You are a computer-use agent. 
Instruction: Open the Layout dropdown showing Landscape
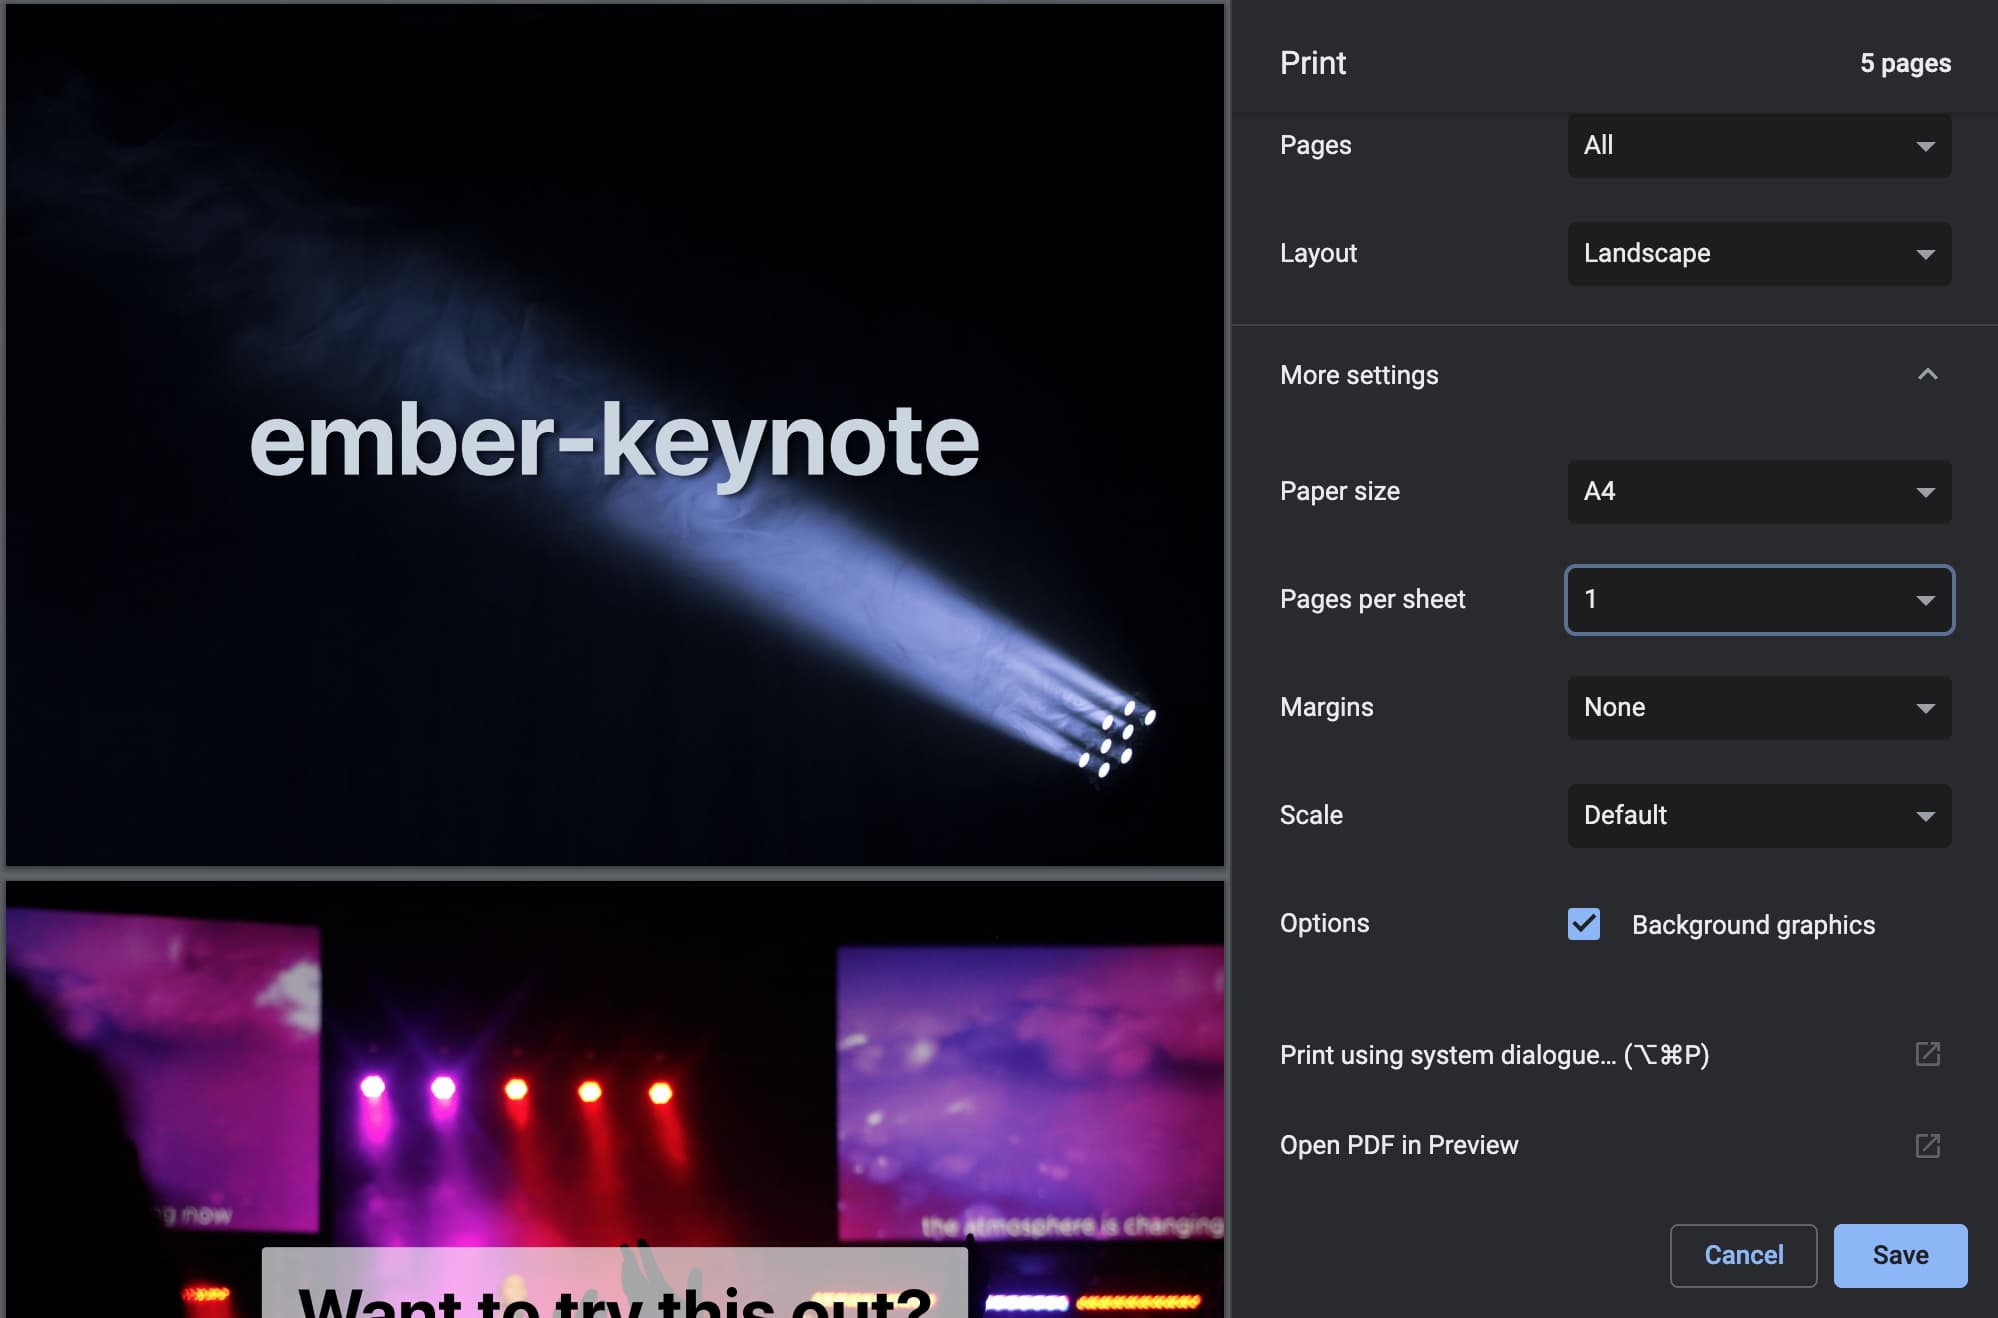(x=1758, y=254)
